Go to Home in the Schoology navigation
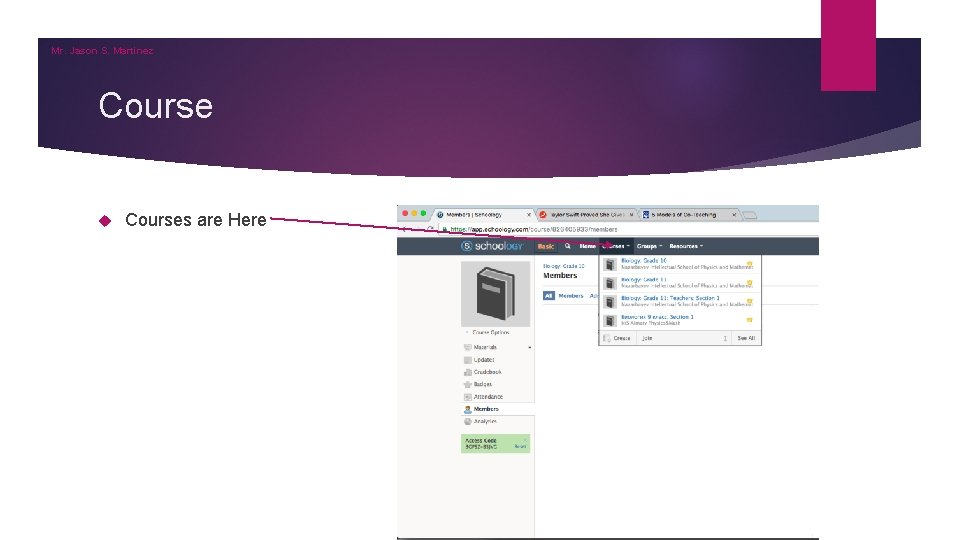960x540 pixels. pos(587,246)
